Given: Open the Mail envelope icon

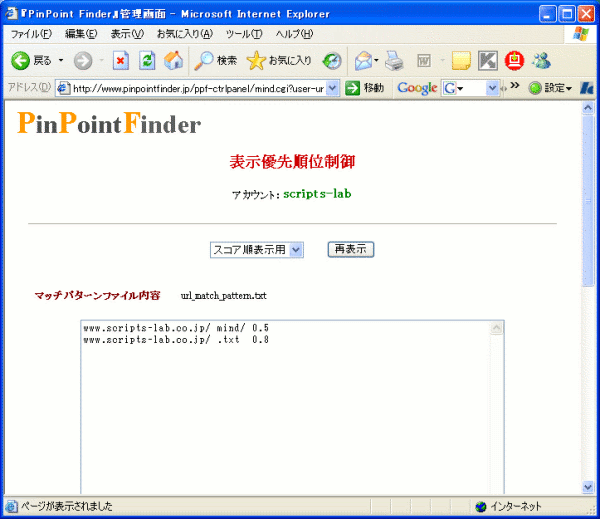Looking at the screenshot, I should click(x=363, y=60).
